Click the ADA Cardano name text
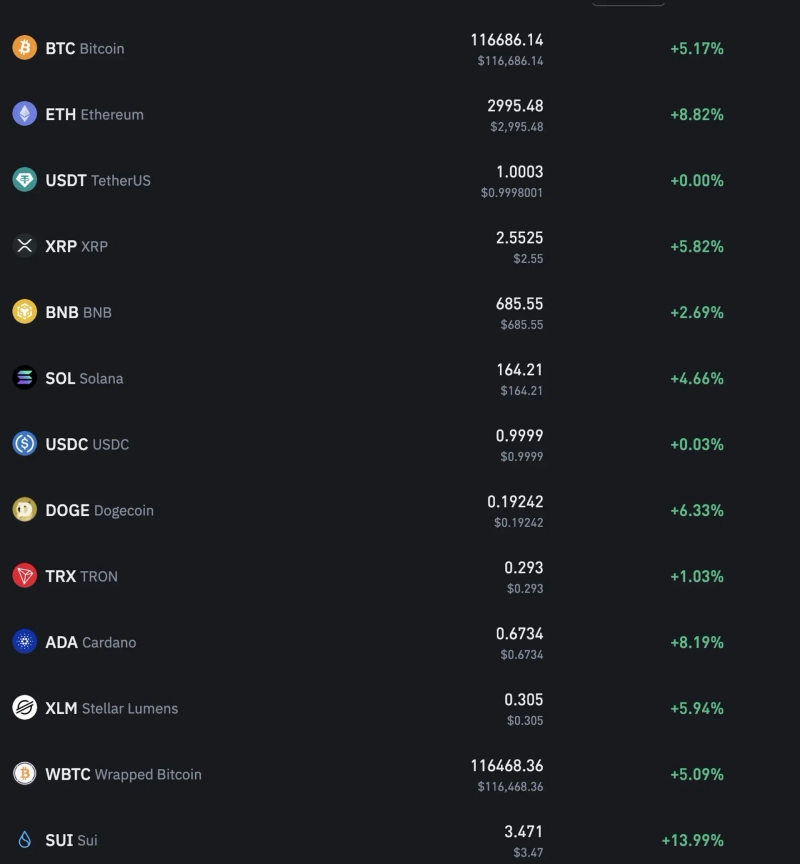 [90, 642]
